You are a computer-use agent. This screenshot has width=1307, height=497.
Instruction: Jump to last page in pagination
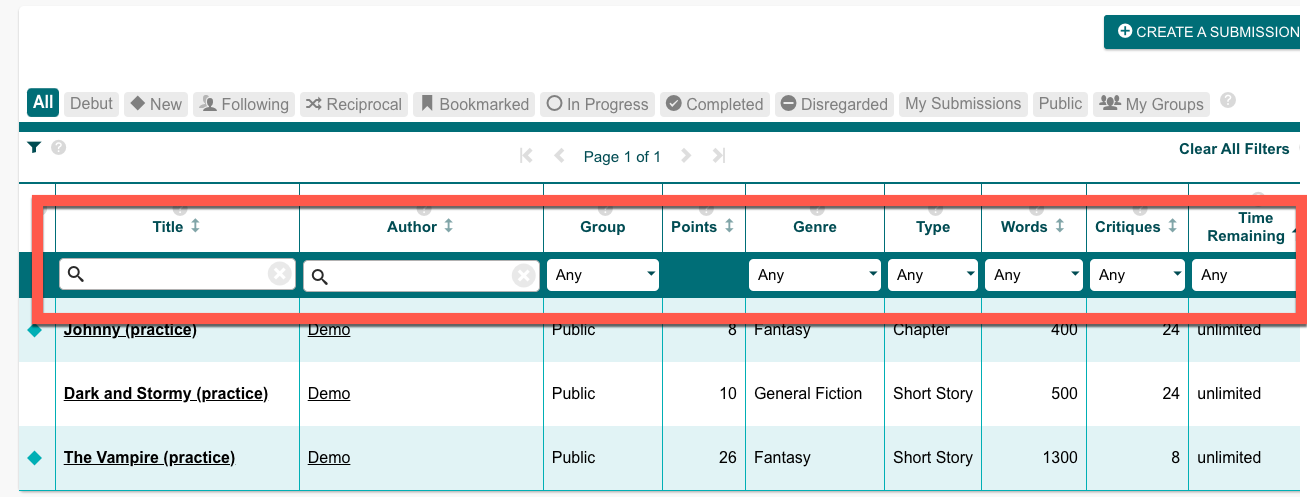[x=718, y=156]
